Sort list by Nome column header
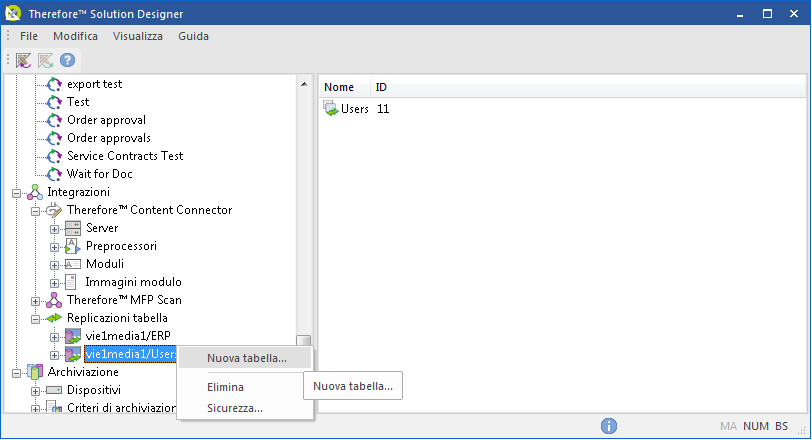 coord(344,87)
